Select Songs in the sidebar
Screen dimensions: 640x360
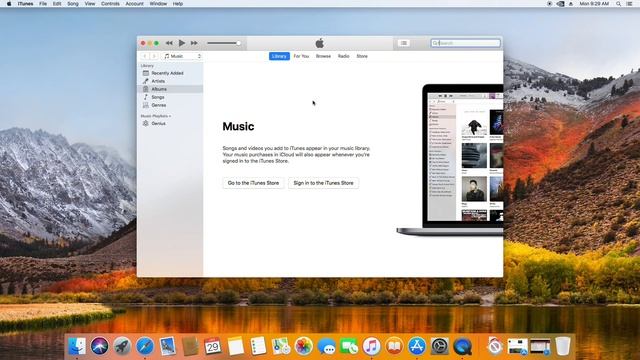click(170, 97)
